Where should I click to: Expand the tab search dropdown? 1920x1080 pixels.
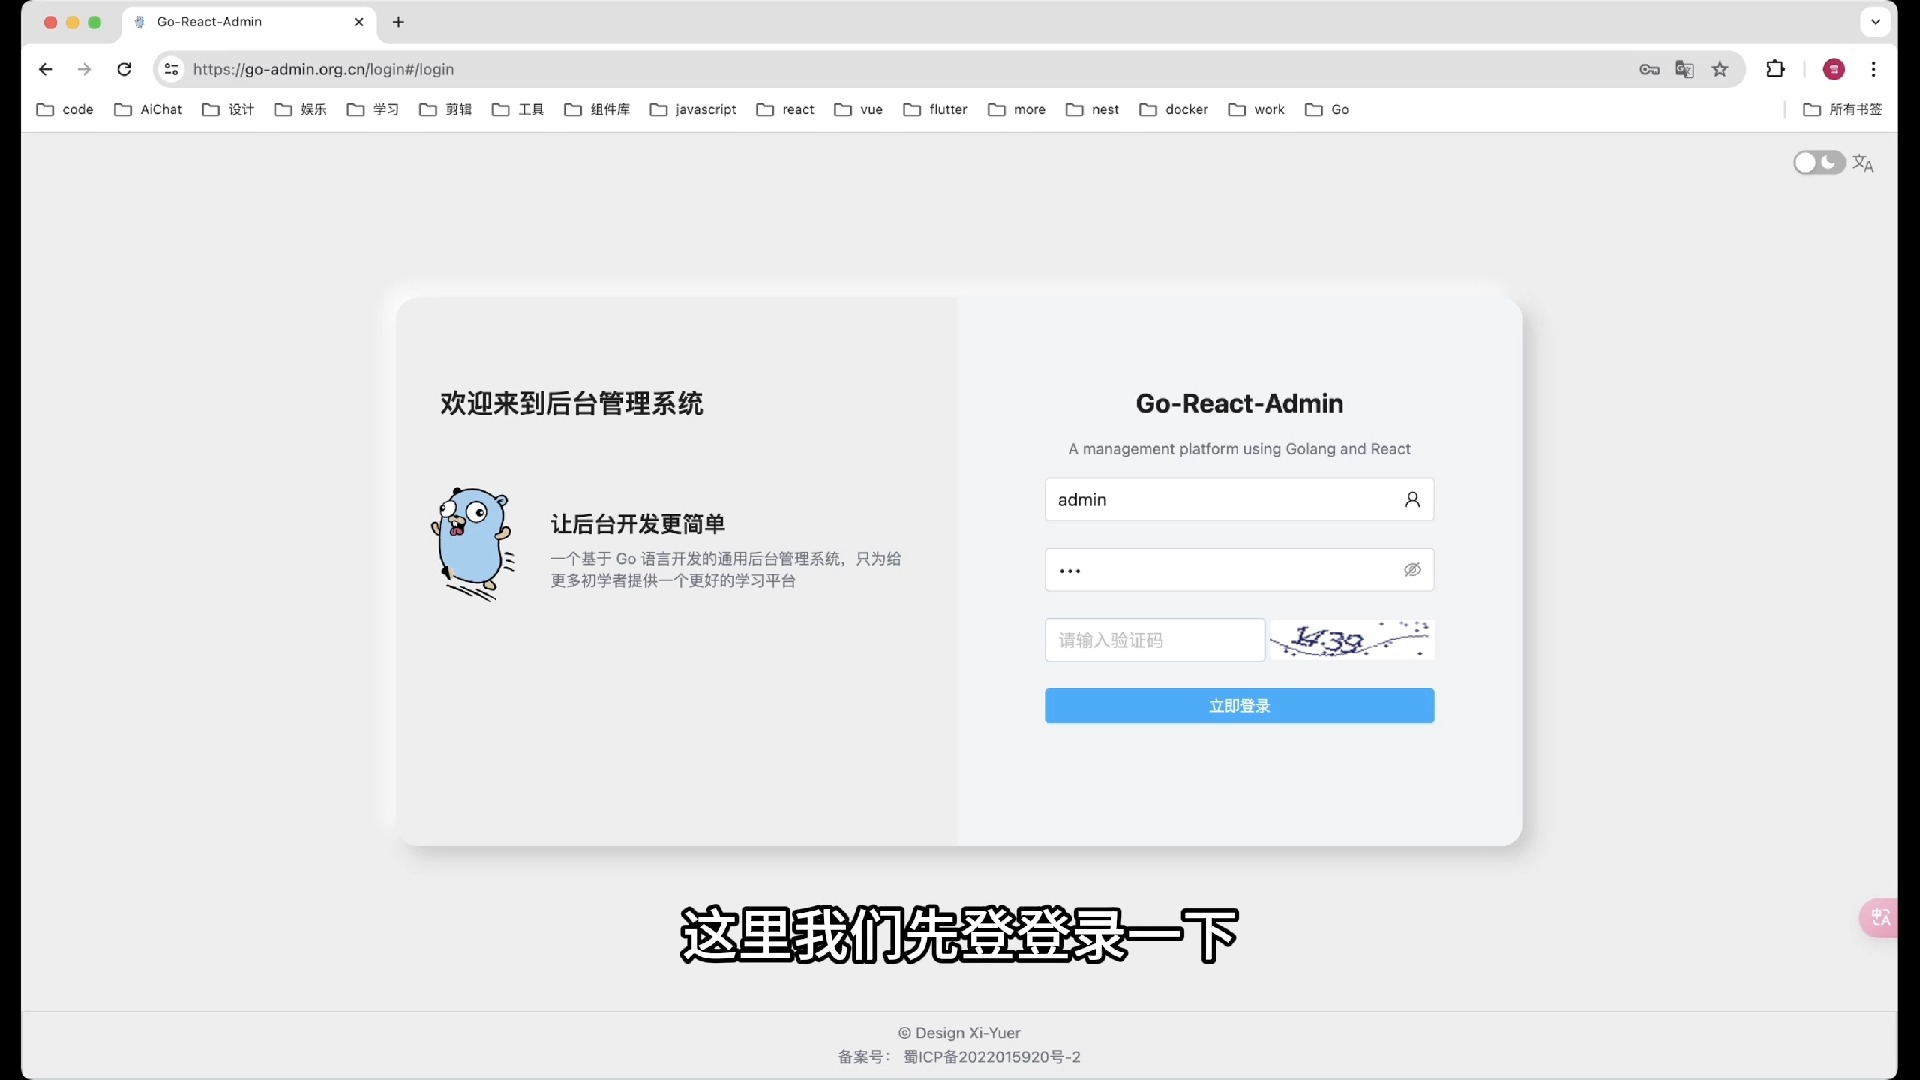click(x=1875, y=22)
